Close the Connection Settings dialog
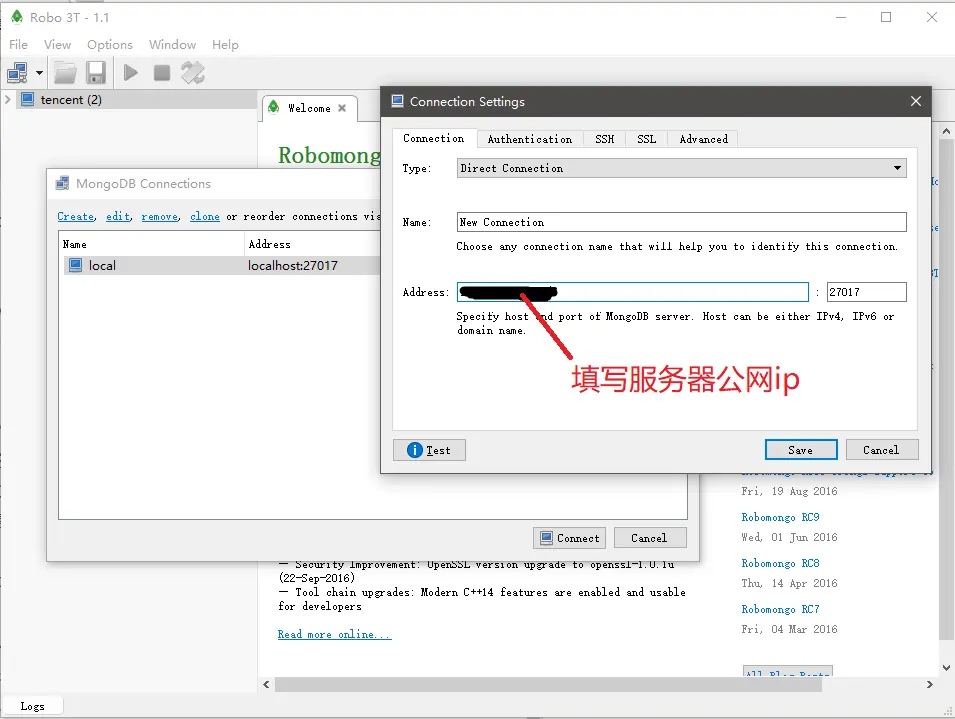This screenshot has width=955, height=719. tap(915, 101)
